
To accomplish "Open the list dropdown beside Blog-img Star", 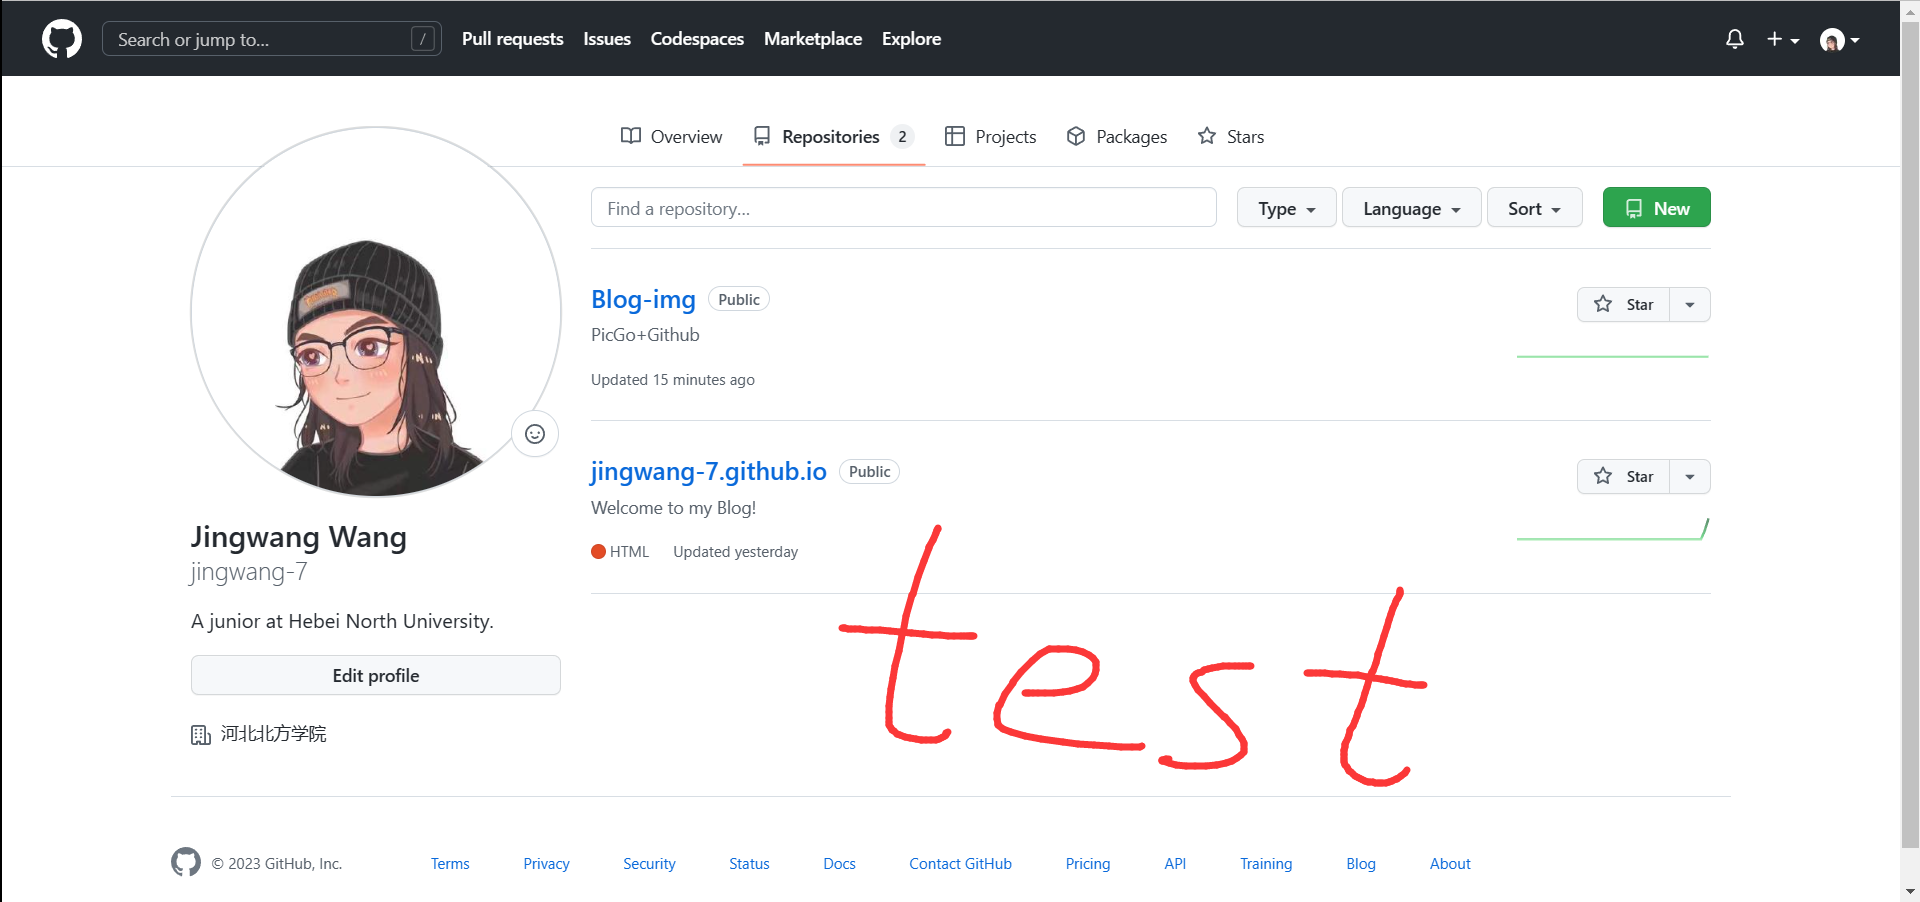I will coord(1690,305).
